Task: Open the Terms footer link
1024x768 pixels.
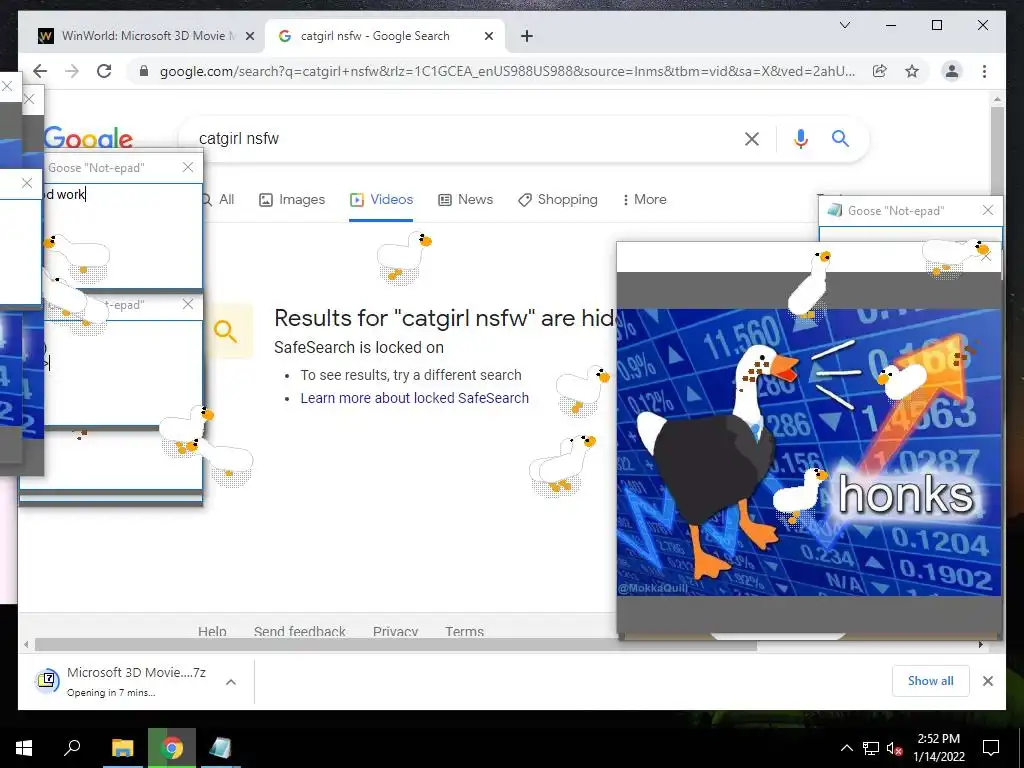Action: click(464, 632)
